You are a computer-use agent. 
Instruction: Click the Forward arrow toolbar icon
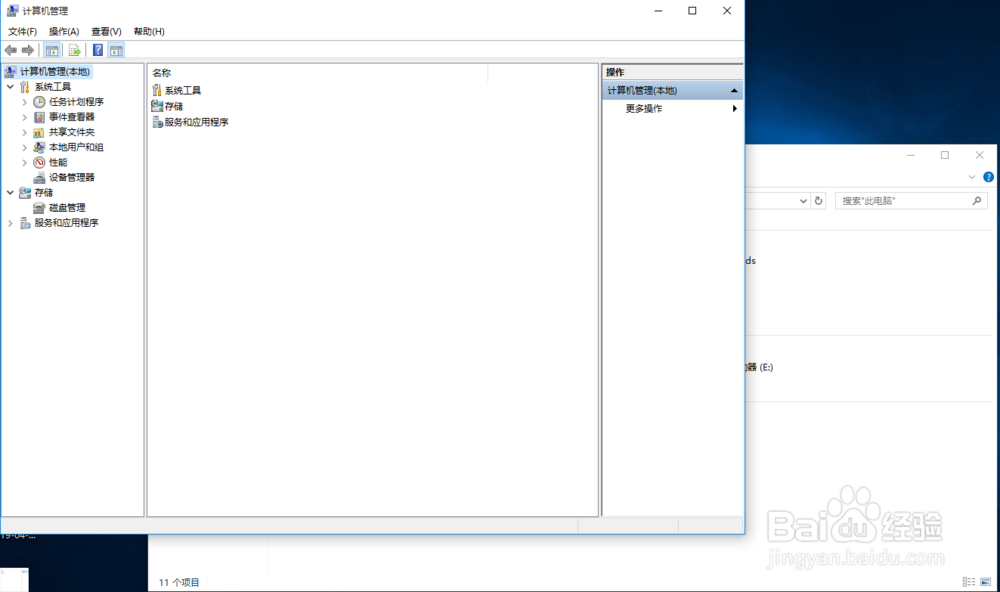[27, 50]
